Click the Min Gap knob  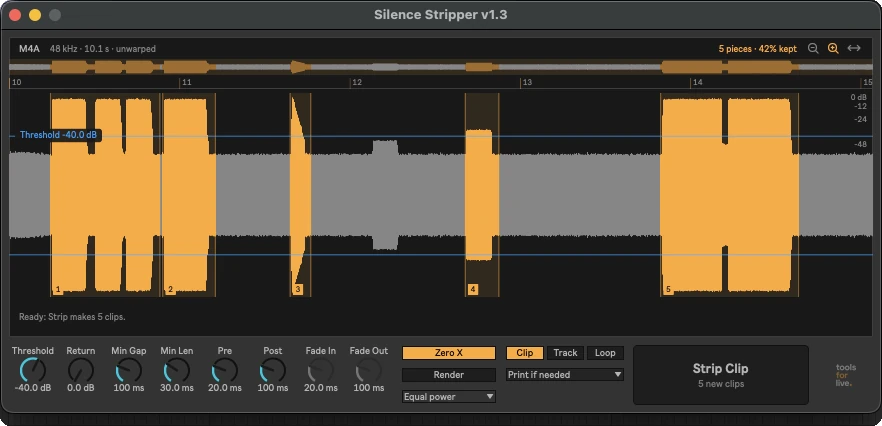coord(129,370)
